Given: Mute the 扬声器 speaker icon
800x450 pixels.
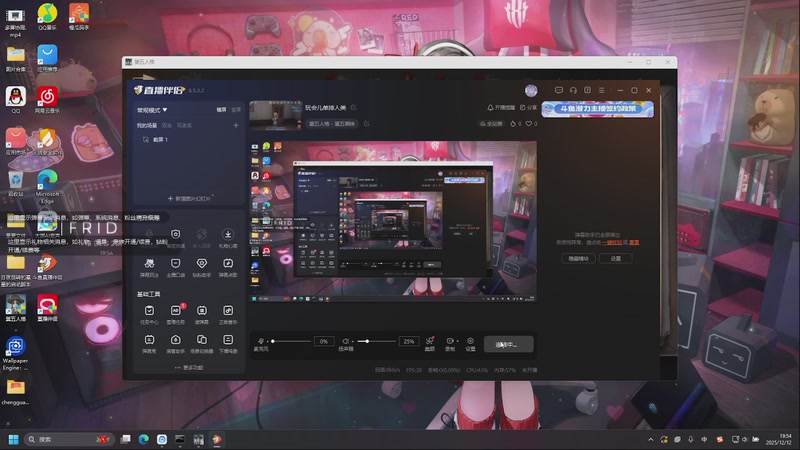Looking at the screenshot, I should click(x=345, y=341).
